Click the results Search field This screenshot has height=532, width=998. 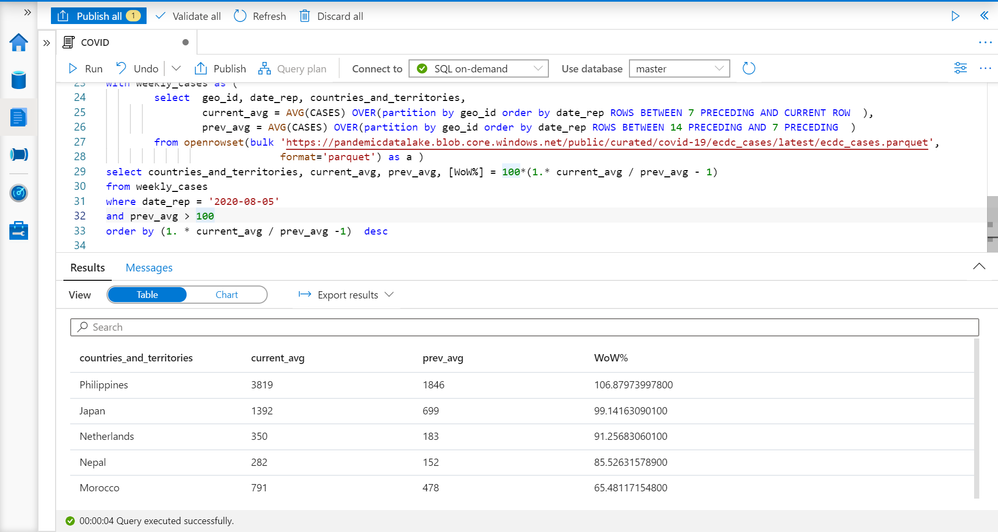pyautogui.click(x=524, y=327)
